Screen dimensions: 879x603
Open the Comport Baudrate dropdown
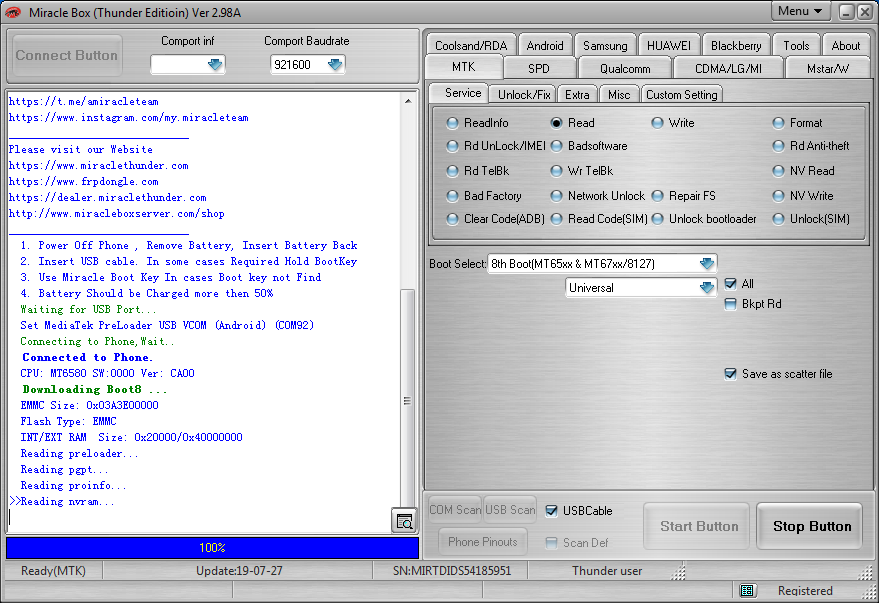tap(335, 65)
